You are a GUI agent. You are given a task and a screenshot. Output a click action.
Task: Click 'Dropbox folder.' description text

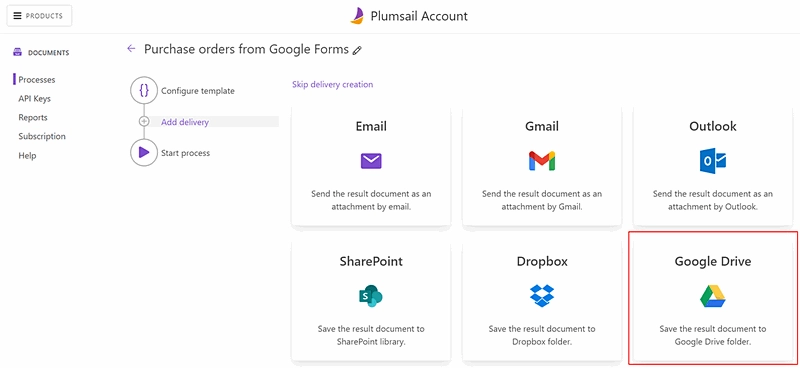[x=542, y=342]
